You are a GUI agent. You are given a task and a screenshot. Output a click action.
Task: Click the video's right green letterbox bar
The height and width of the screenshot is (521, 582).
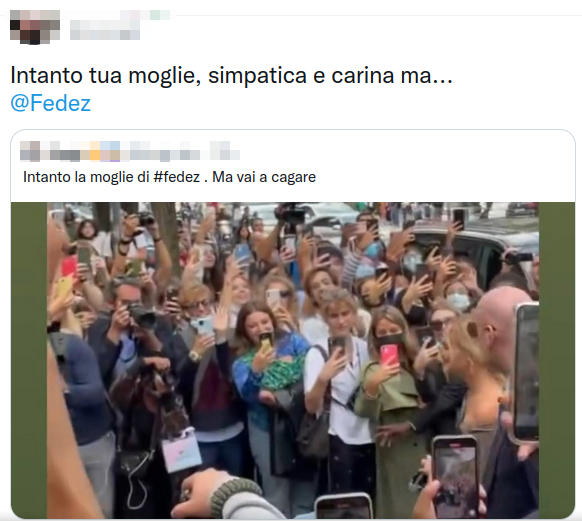click(557, 360)
